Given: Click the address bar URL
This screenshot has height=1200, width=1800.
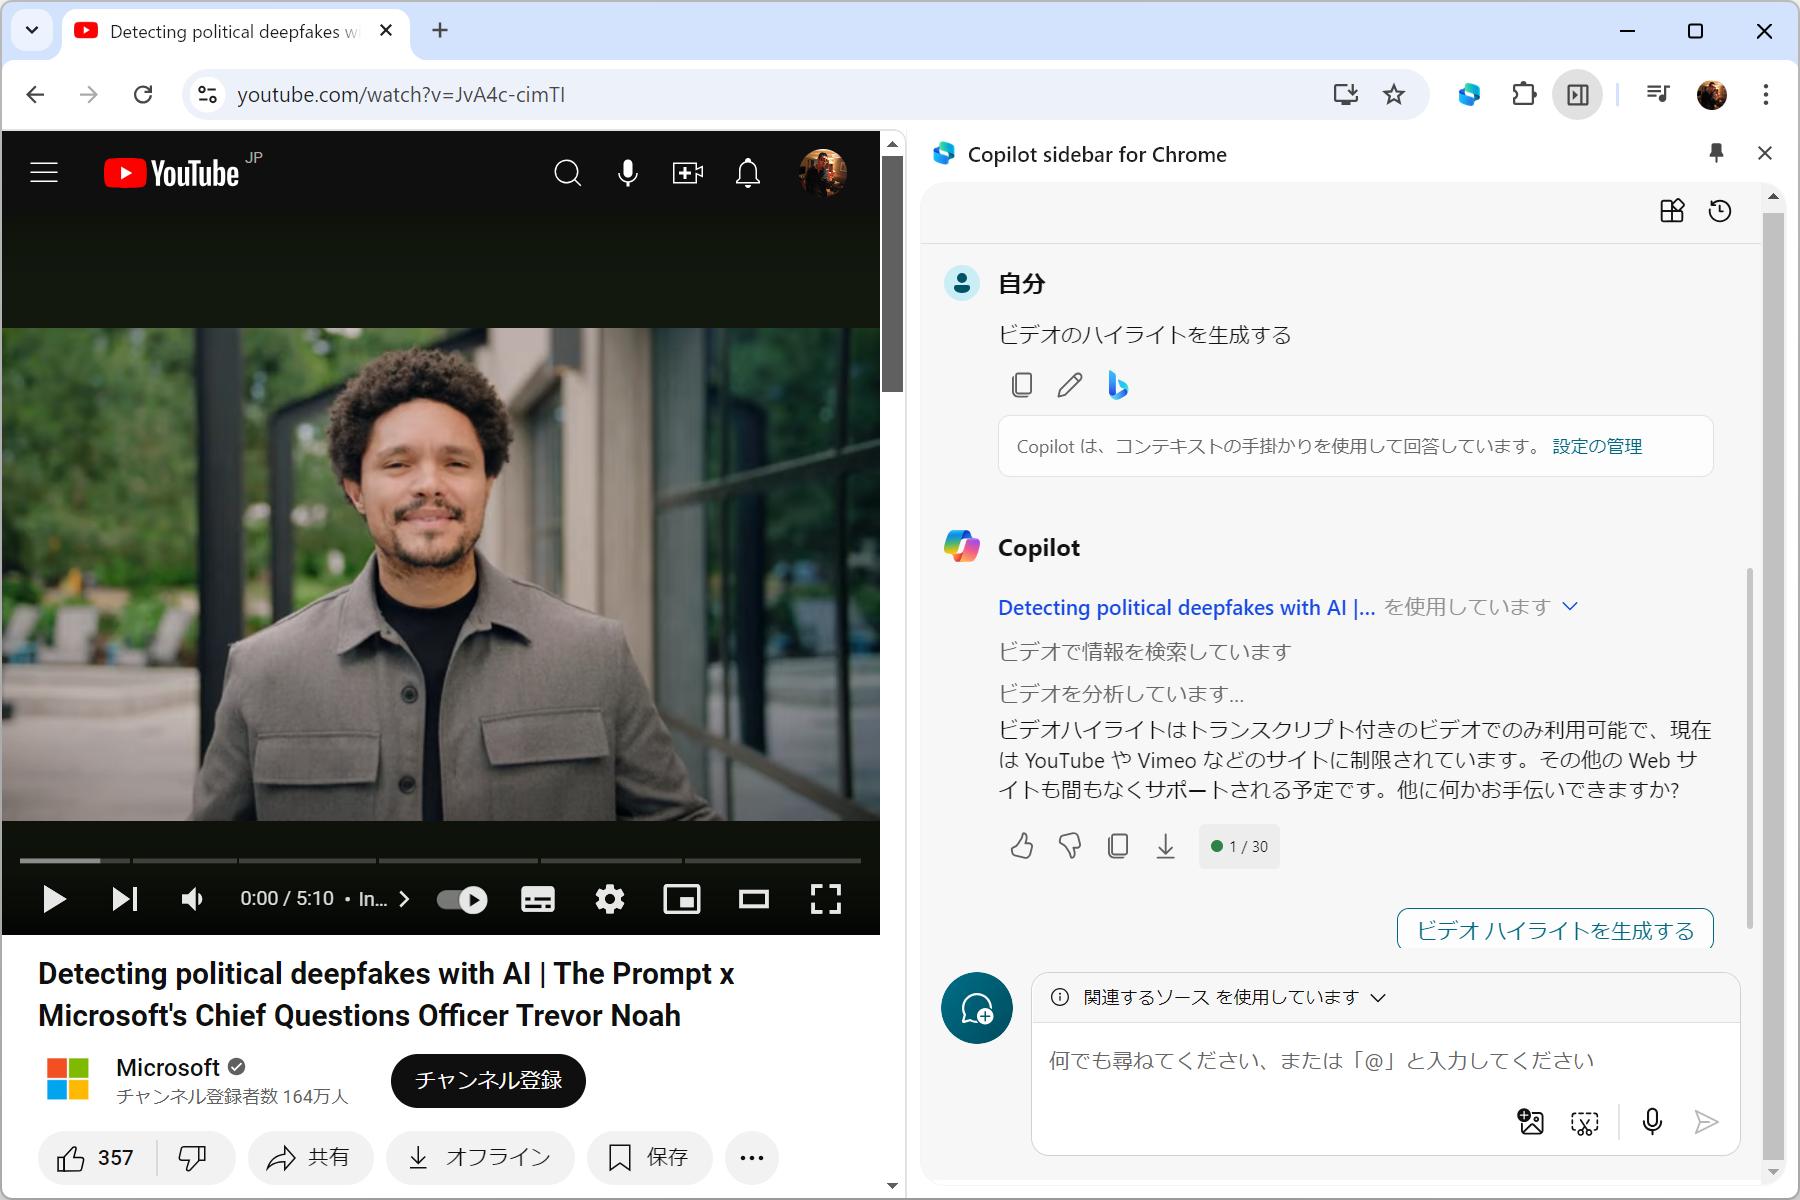Looking at the screenshot, I should [401, 94].
